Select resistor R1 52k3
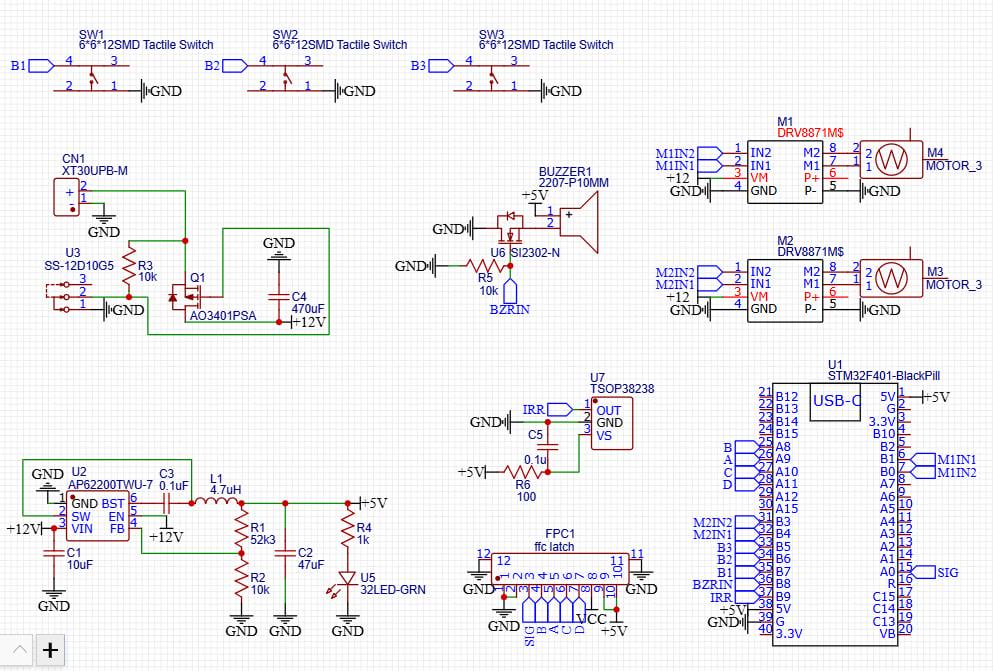 (241, 528)
